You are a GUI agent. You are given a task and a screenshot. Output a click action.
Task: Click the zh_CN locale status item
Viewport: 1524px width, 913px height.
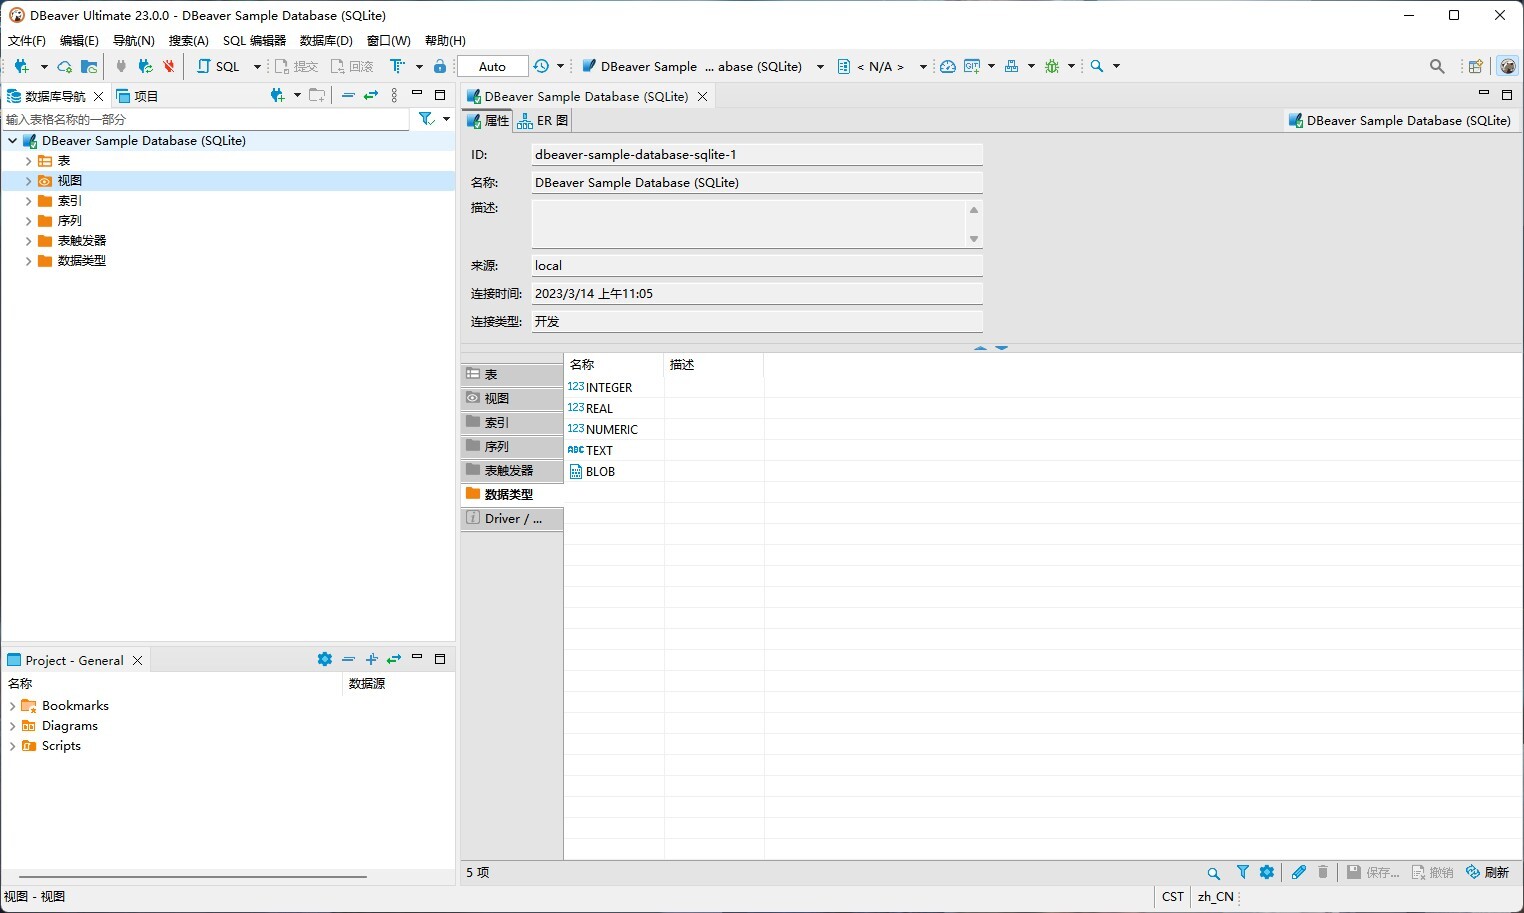point(1216,897)
